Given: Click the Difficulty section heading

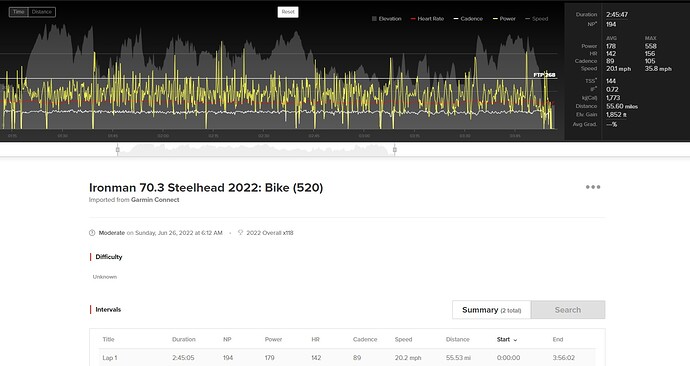Looking at the screenshot, I should tap(109, 257).
